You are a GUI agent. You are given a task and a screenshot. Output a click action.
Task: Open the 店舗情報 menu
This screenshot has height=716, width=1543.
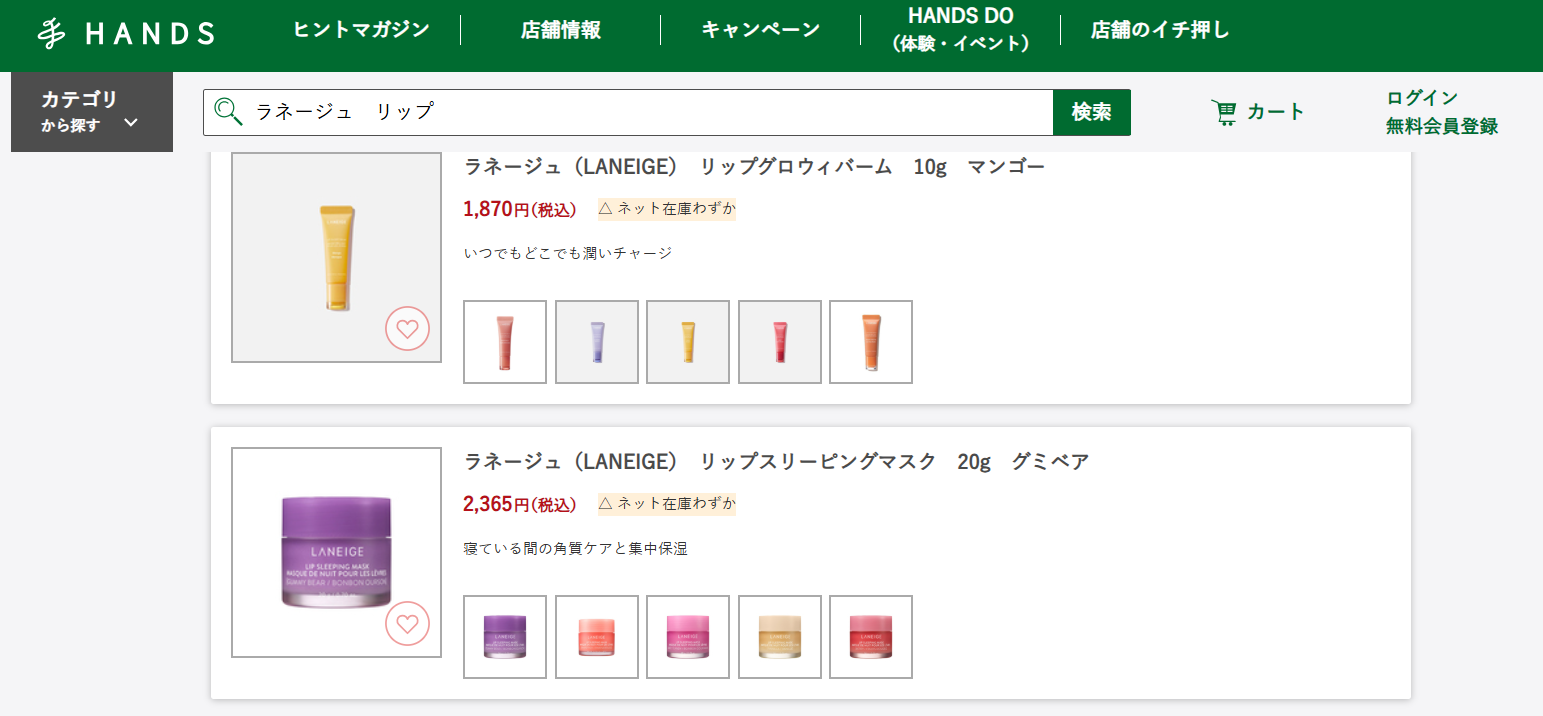(x=561, y=30)
